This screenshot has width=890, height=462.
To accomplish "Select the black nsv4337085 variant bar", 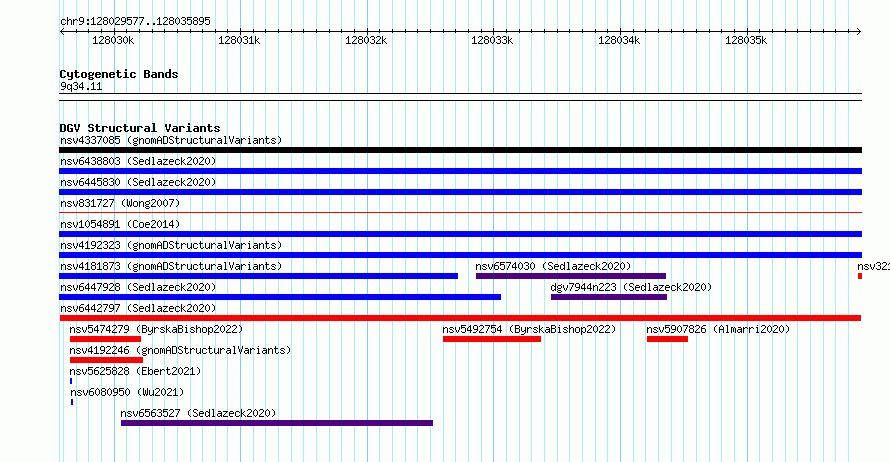I will pyautogui.click(x=460, y=150).
